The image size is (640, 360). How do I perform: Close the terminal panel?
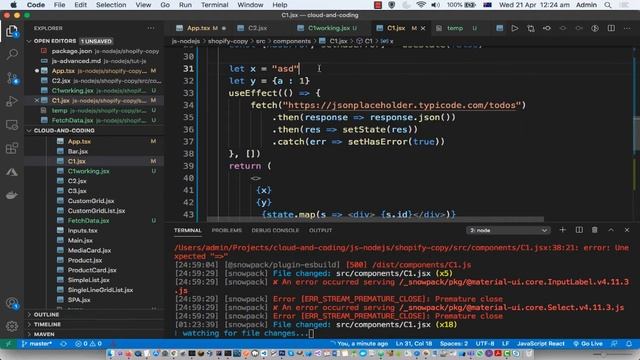[x=627, y=230]
